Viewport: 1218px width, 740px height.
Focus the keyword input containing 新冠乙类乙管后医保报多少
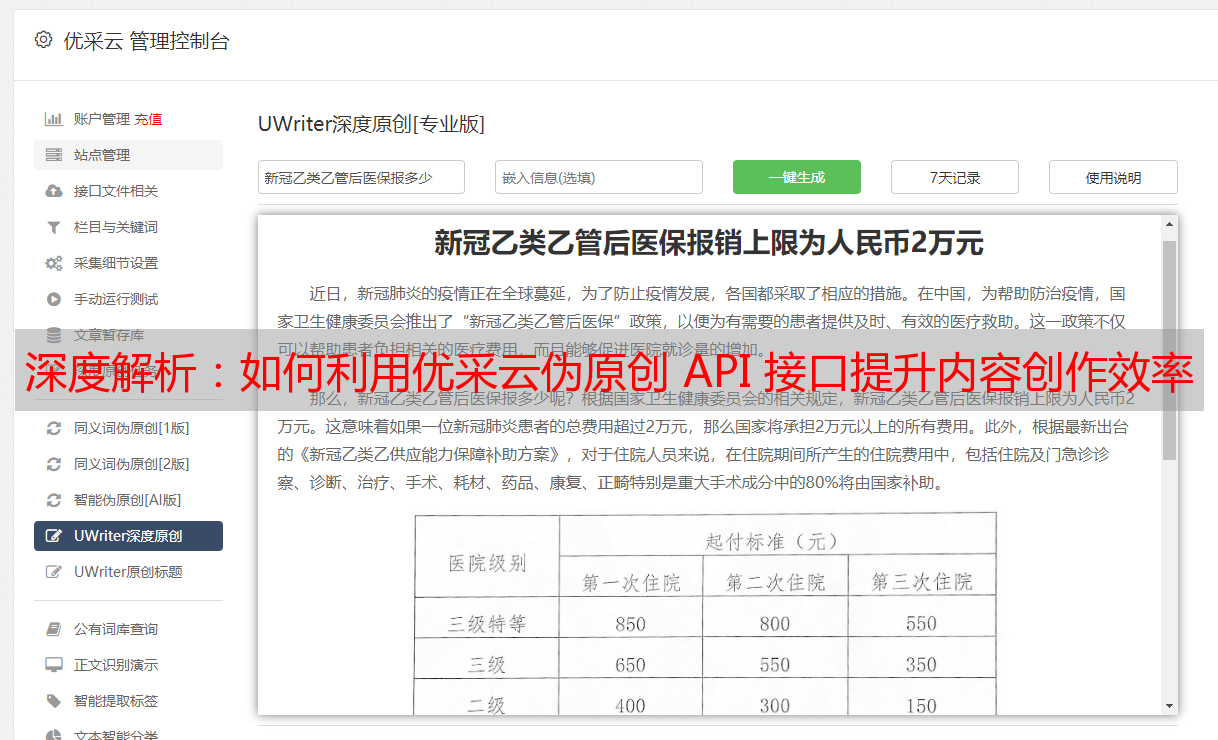(x=361, y=177)
